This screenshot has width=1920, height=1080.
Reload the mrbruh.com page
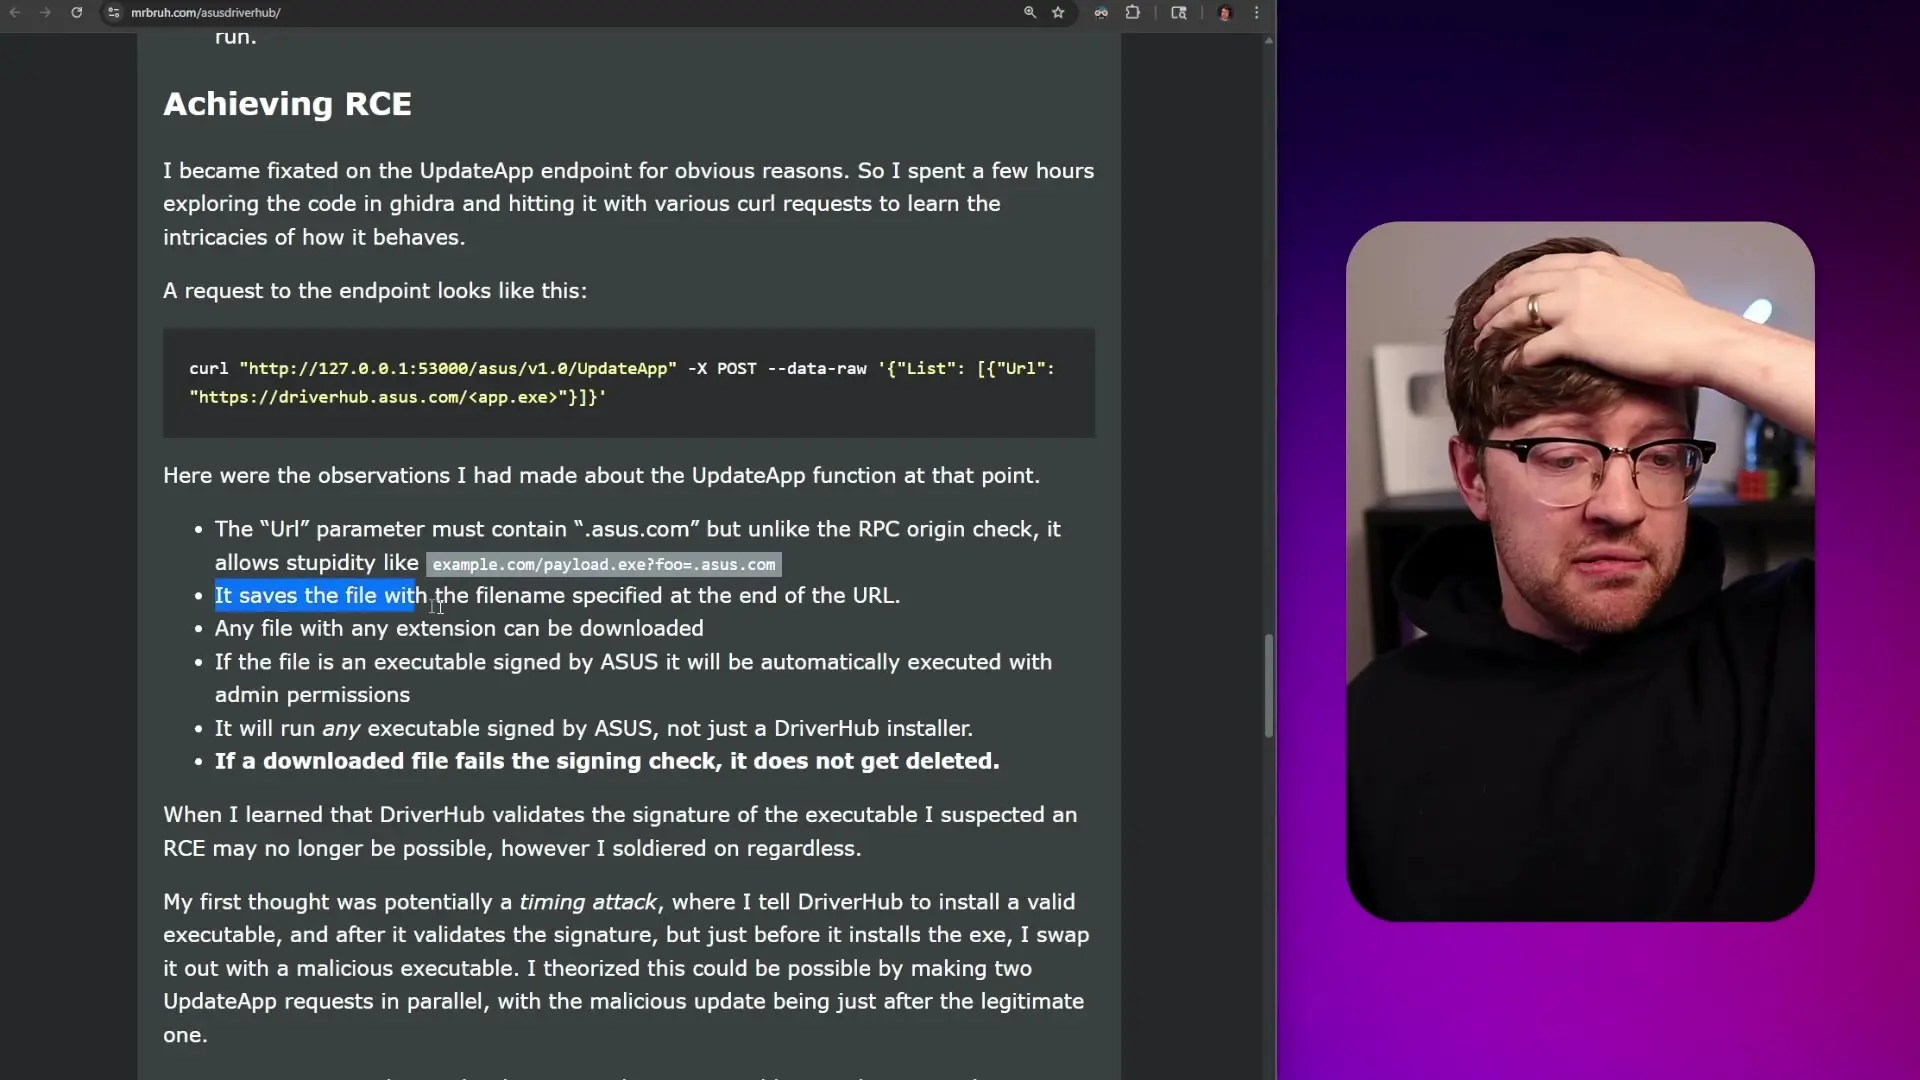click(x=77, y=13)
